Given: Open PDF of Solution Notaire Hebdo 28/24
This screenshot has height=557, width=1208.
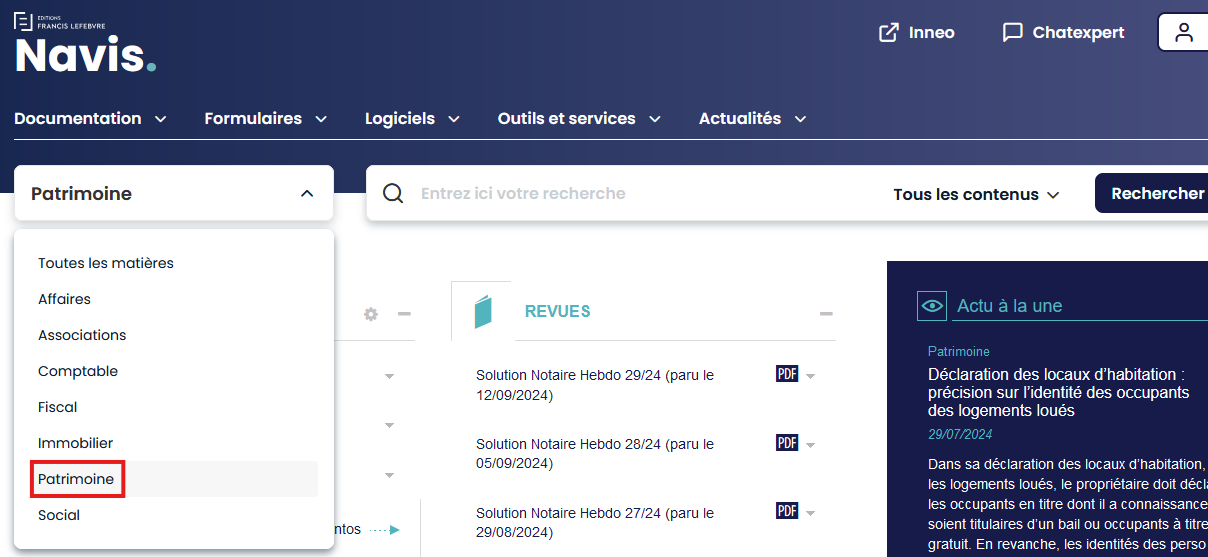Looking at the screenshot, I should point(787,443).
